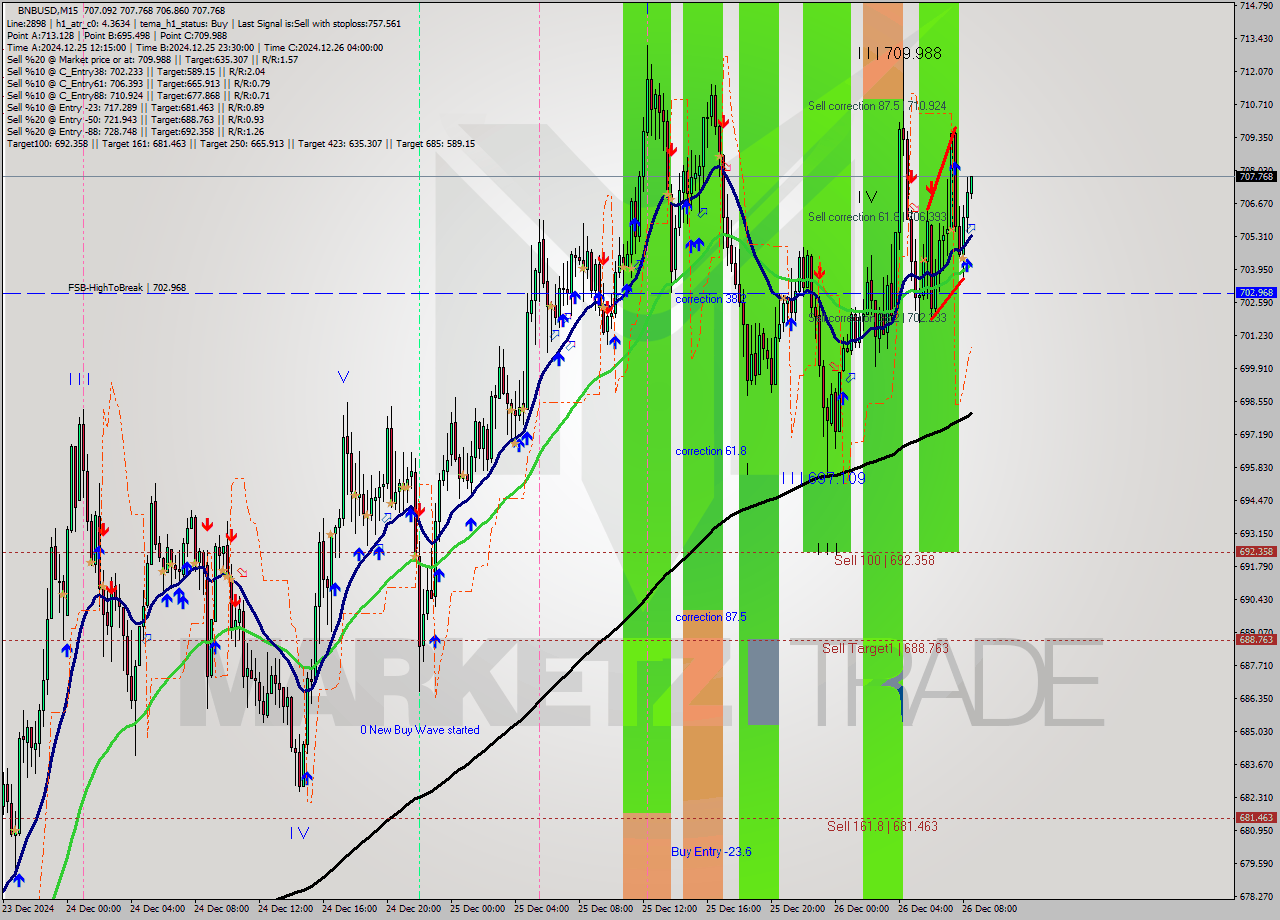
Task: Click the current price tag 707.768 on the price axis
Action: (1256, 176)
